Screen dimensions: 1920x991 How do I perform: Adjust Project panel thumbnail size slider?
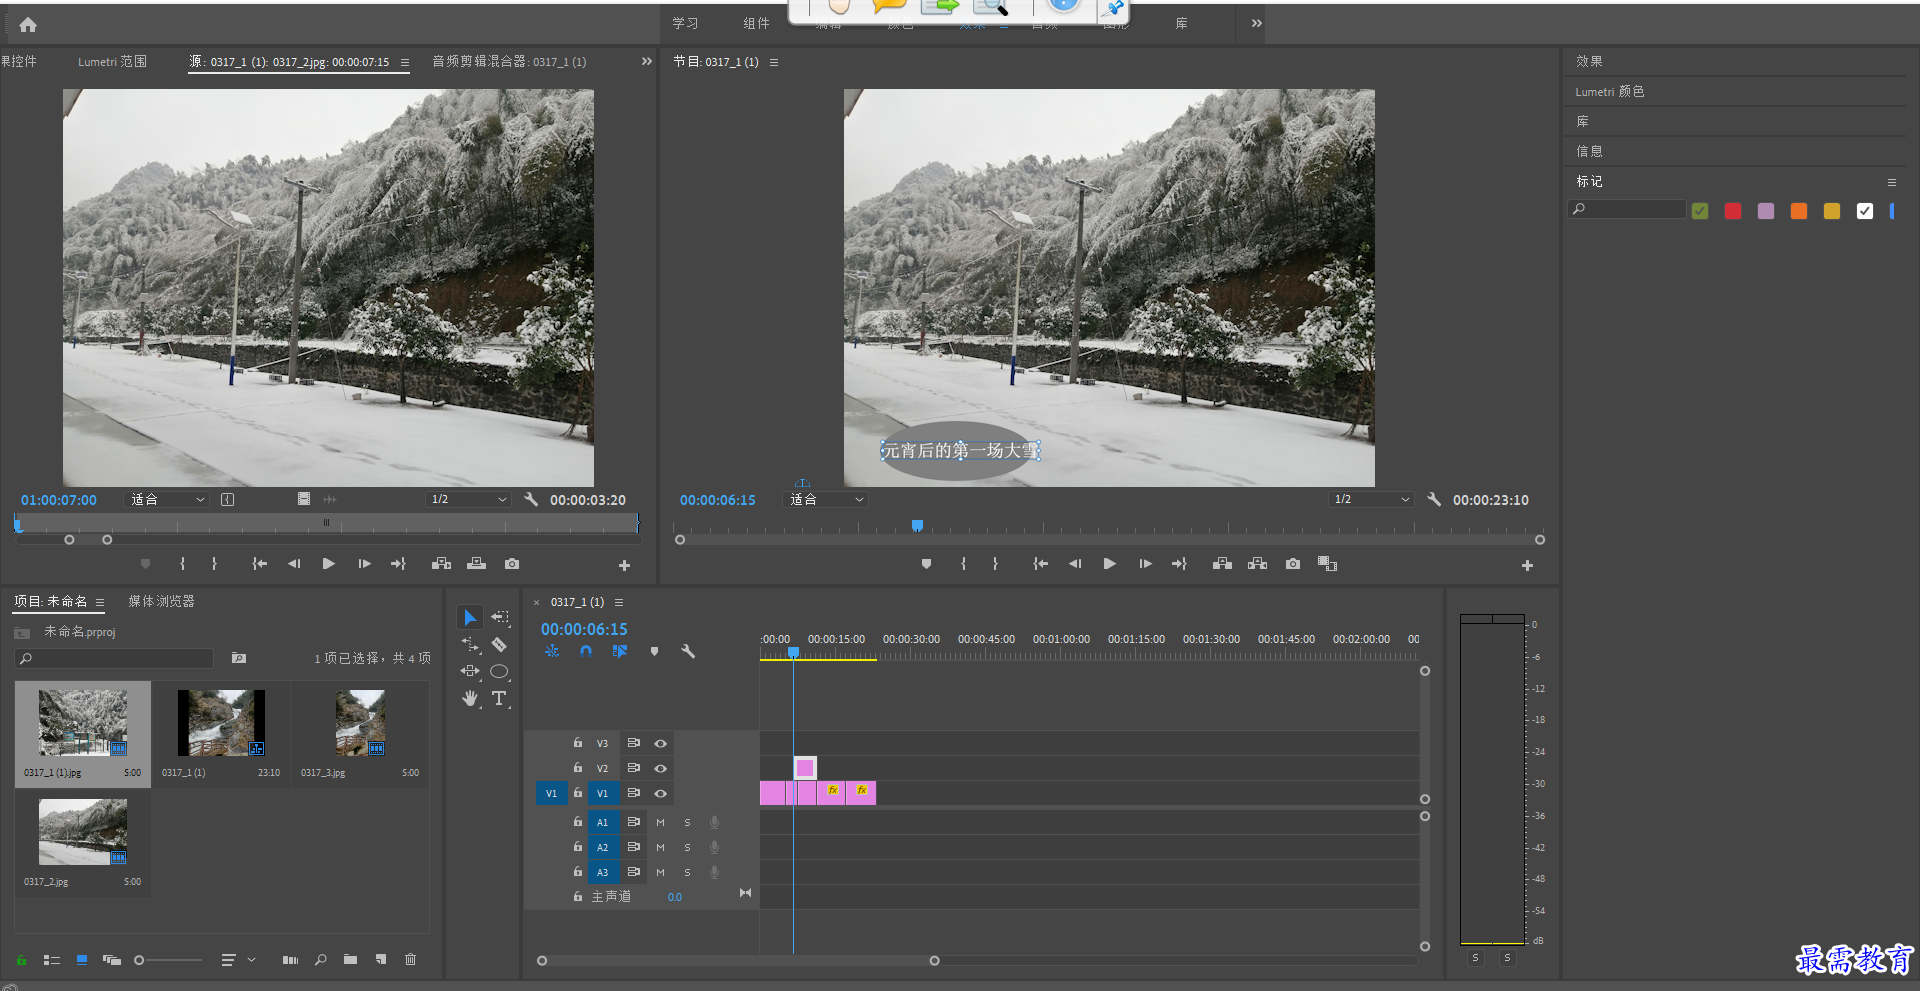pyautogui.click(x=168, y=960)
